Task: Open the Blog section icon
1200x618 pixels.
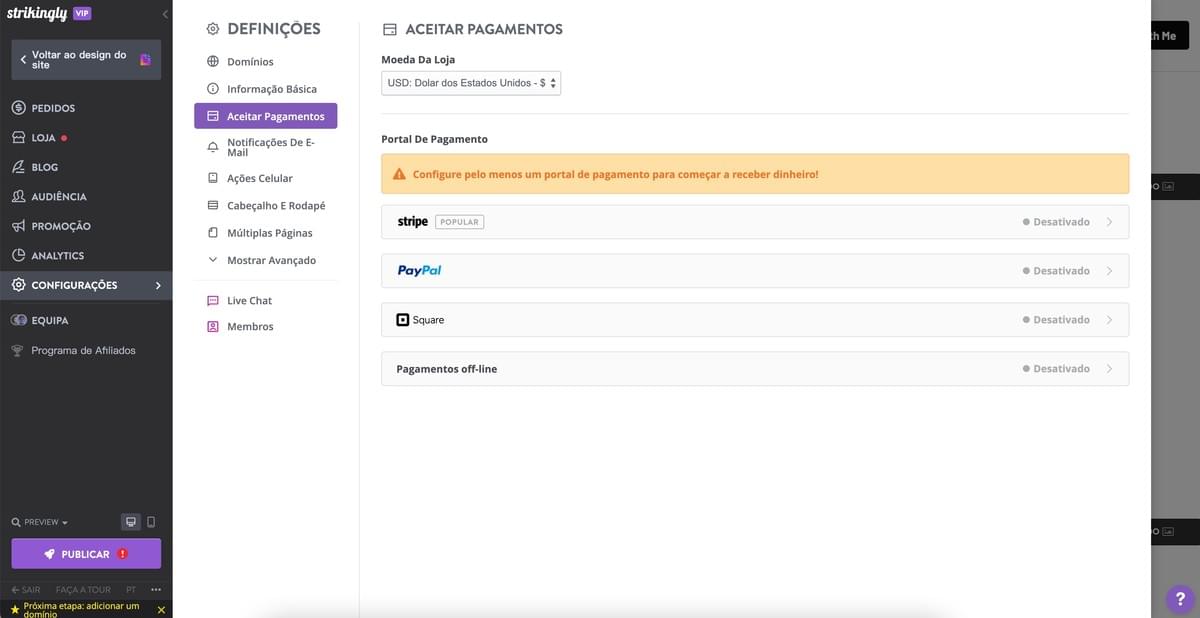Action: [18, 166]
